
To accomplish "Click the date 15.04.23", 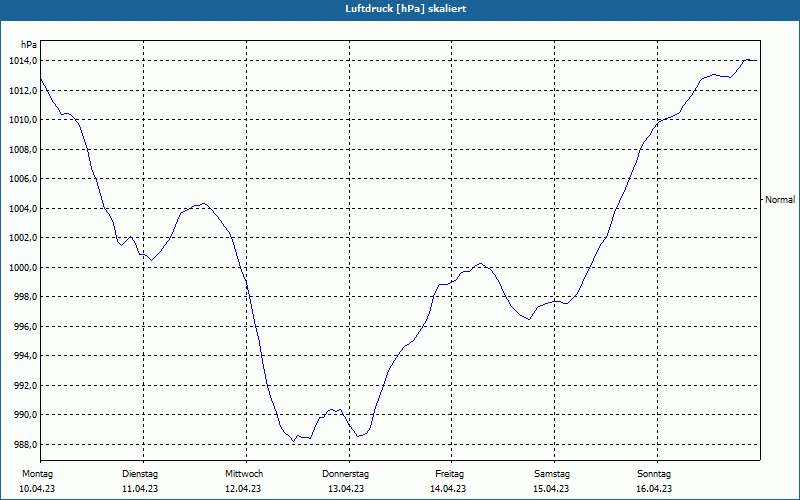I will coord(551,489).
